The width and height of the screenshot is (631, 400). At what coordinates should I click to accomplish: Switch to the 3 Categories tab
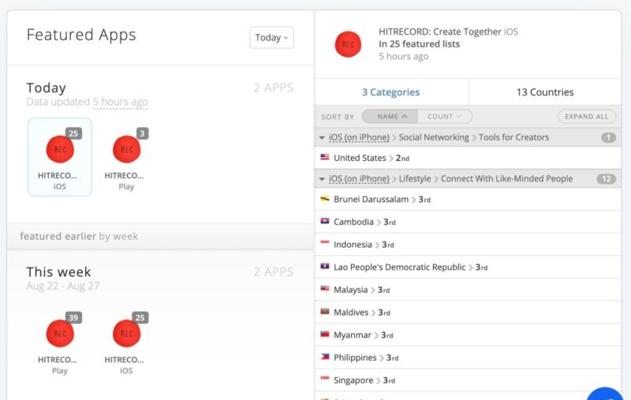(391, 92)
